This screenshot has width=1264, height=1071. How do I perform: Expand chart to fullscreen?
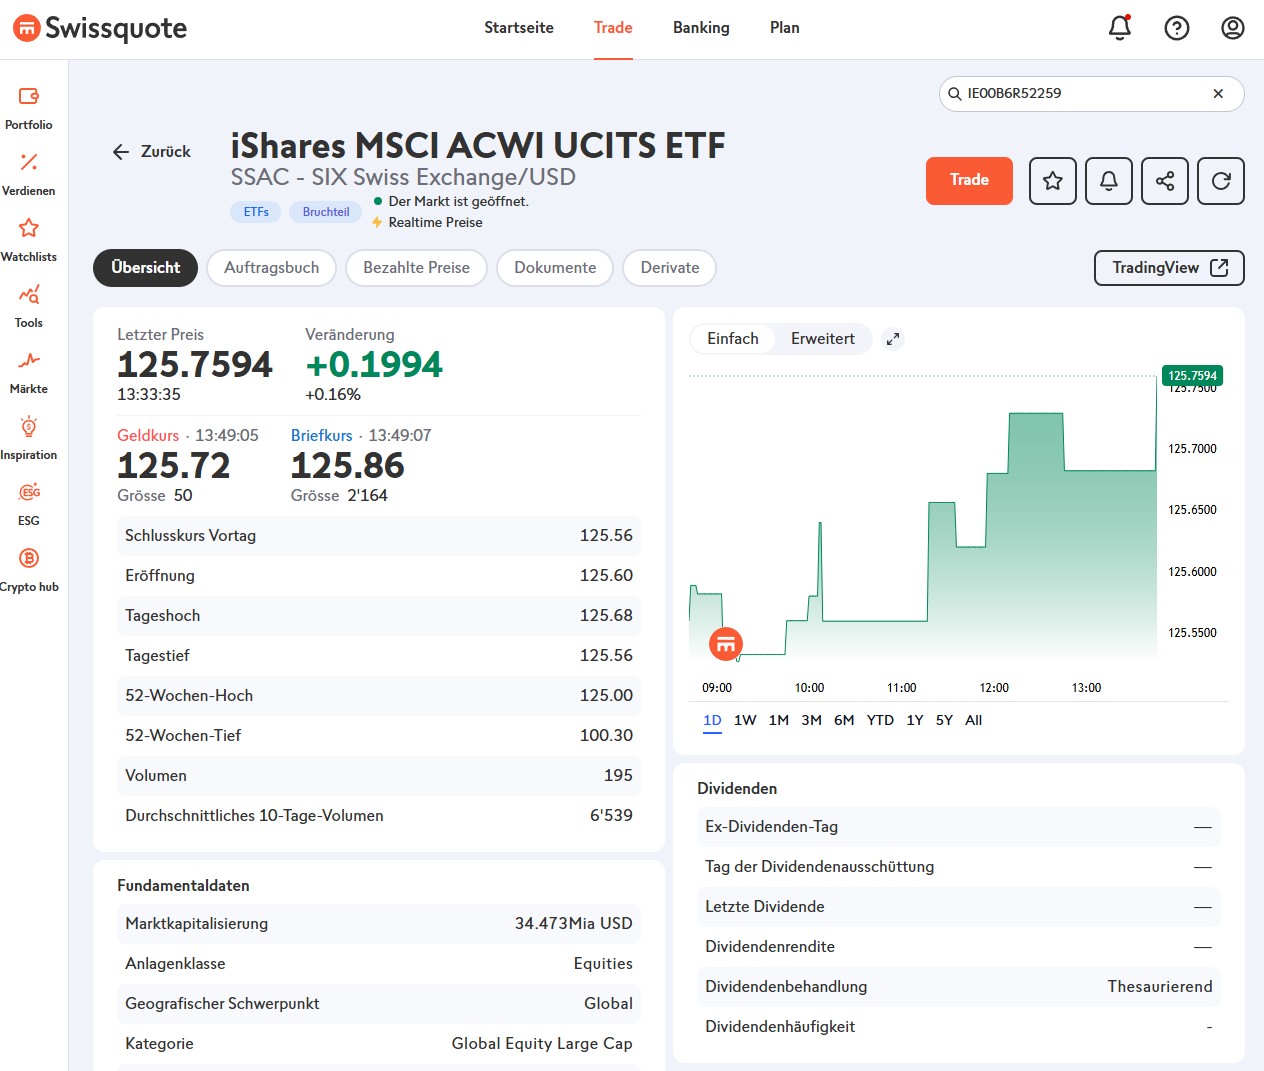click(x=893, y=339)
